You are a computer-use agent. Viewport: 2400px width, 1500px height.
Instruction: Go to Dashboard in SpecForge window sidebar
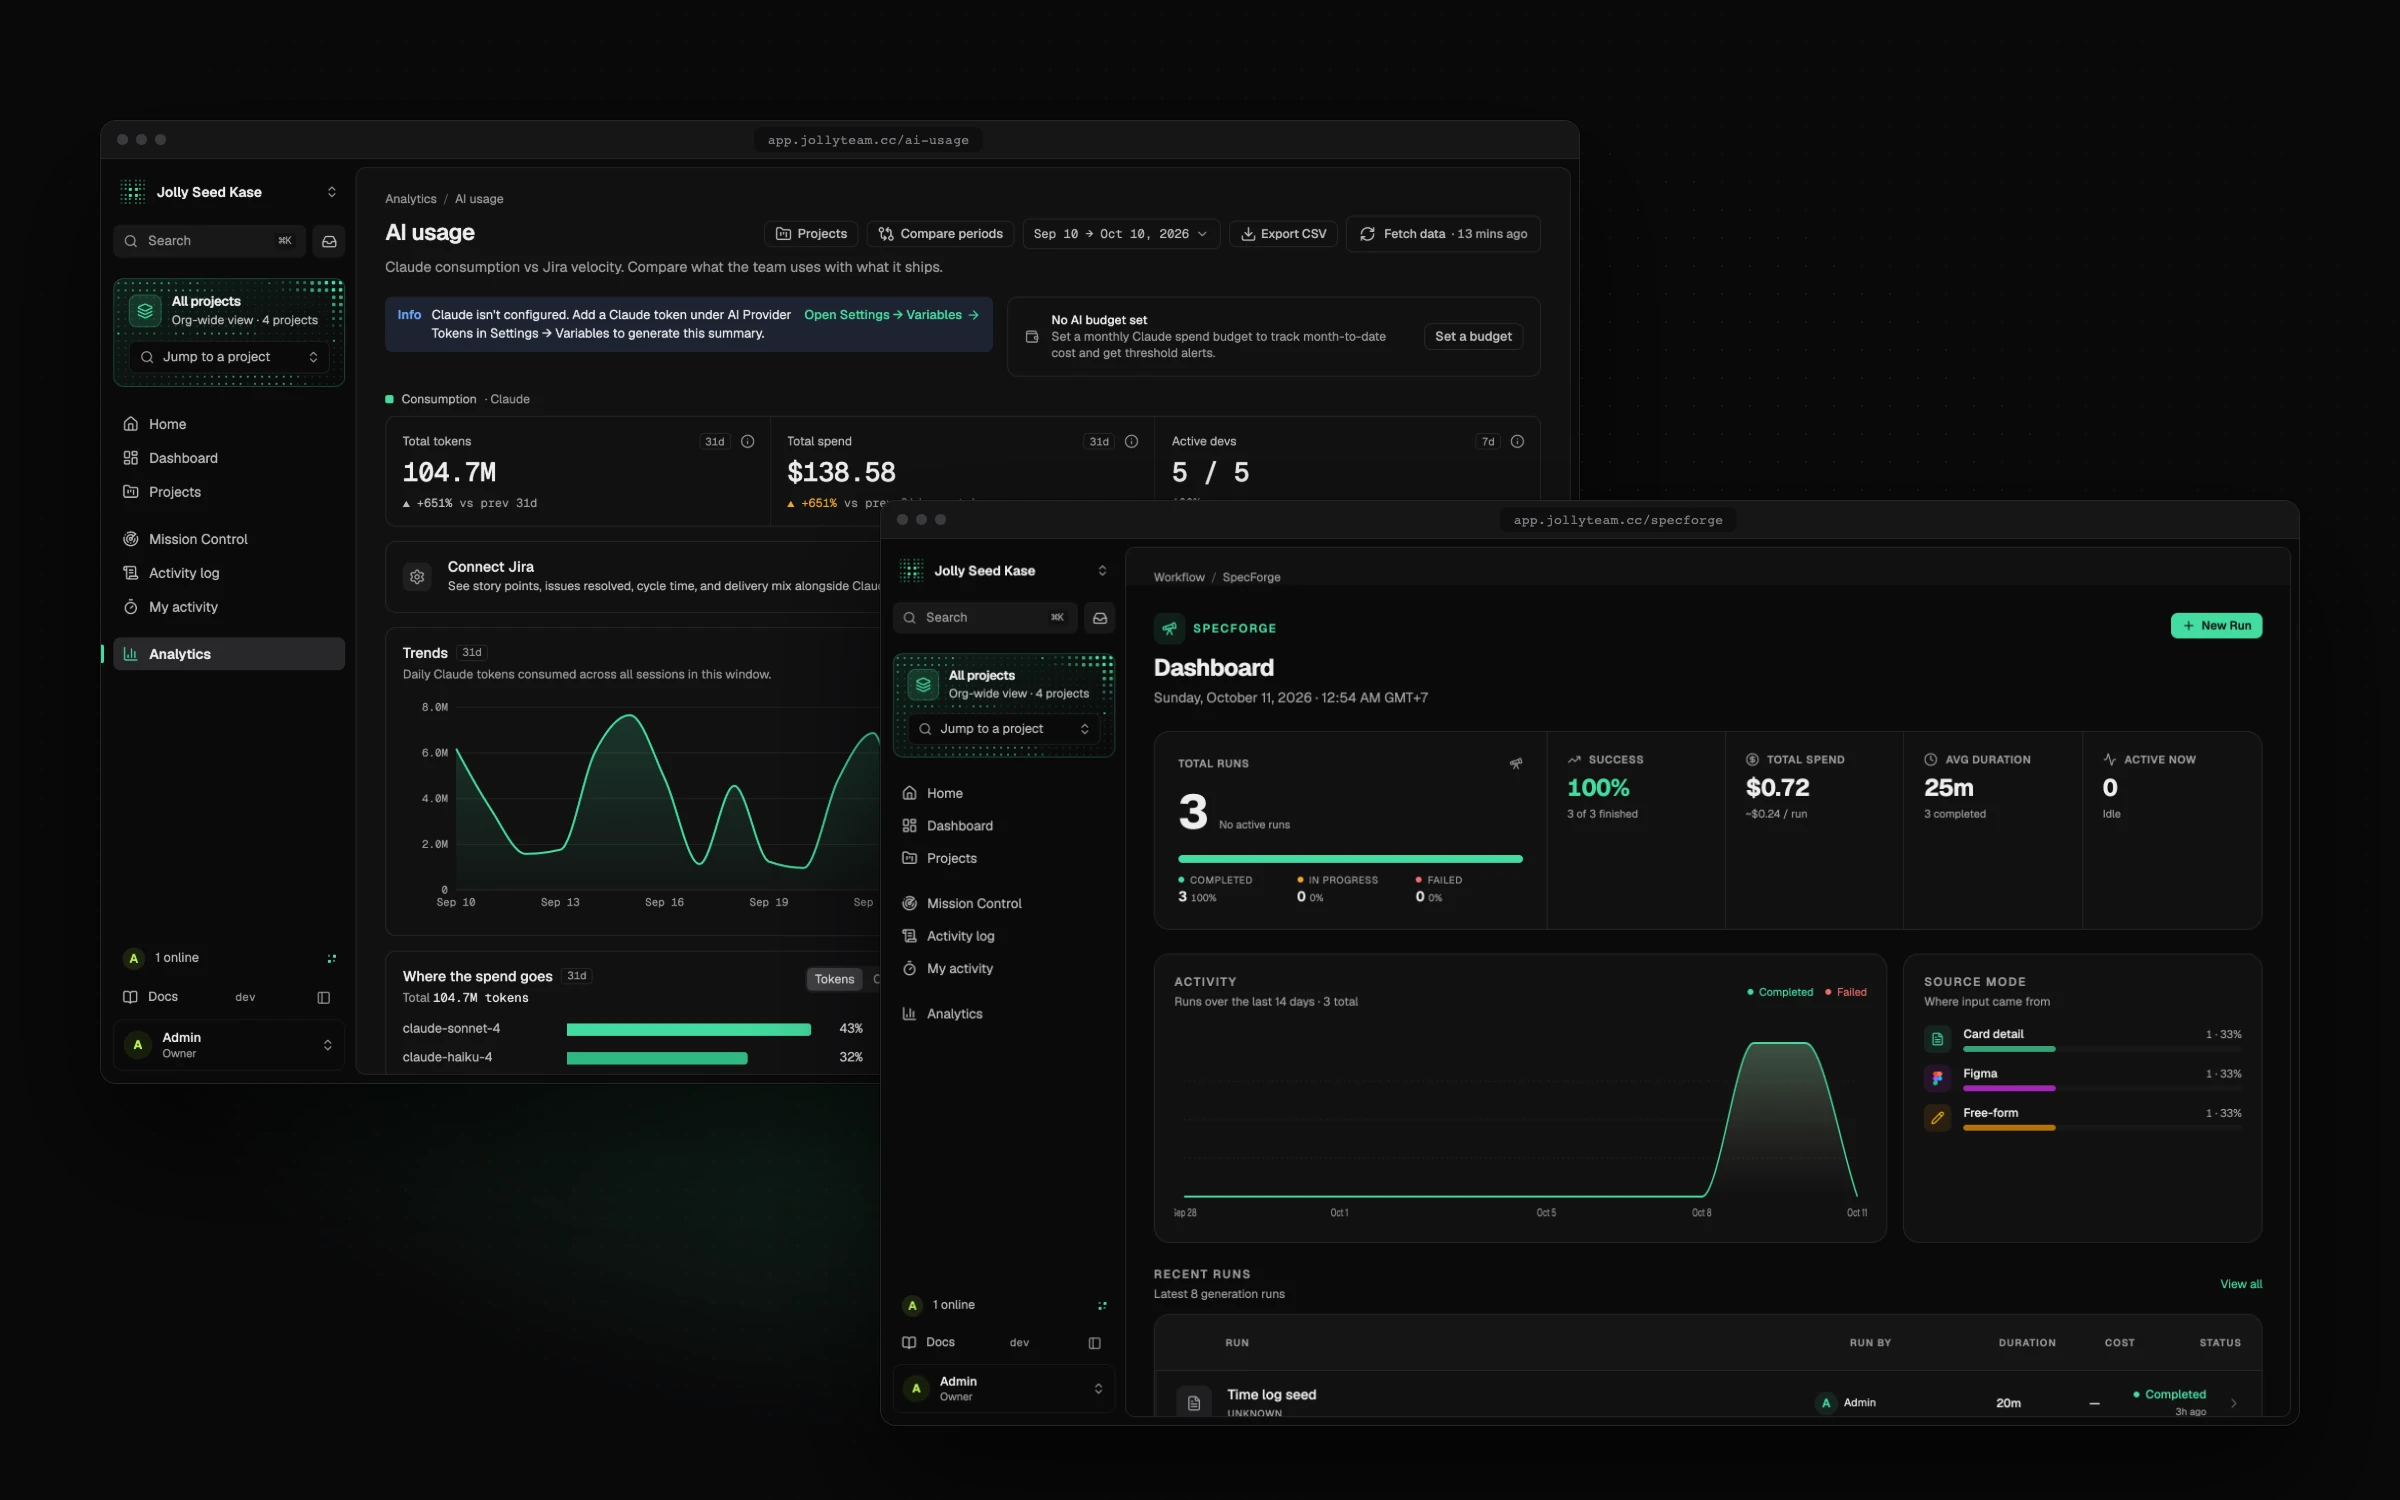(x=1004, y=826)
